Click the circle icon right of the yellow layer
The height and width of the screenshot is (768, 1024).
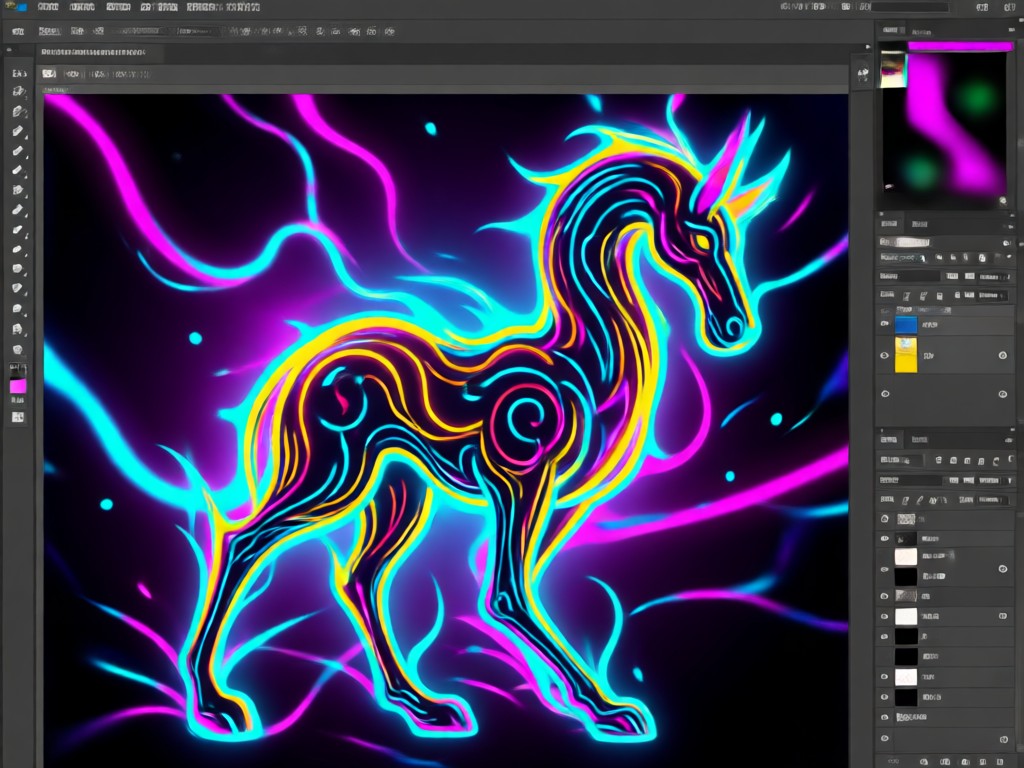point(1002,355)
